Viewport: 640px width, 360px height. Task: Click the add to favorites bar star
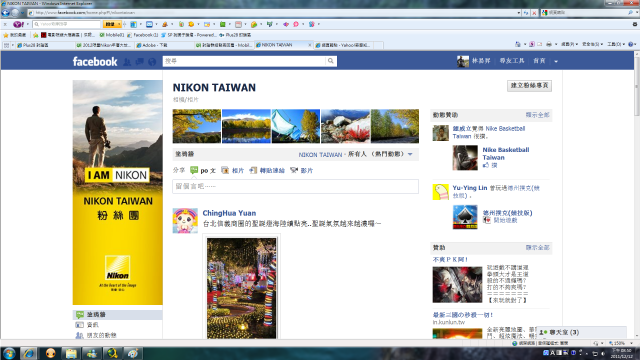[36, 35]
